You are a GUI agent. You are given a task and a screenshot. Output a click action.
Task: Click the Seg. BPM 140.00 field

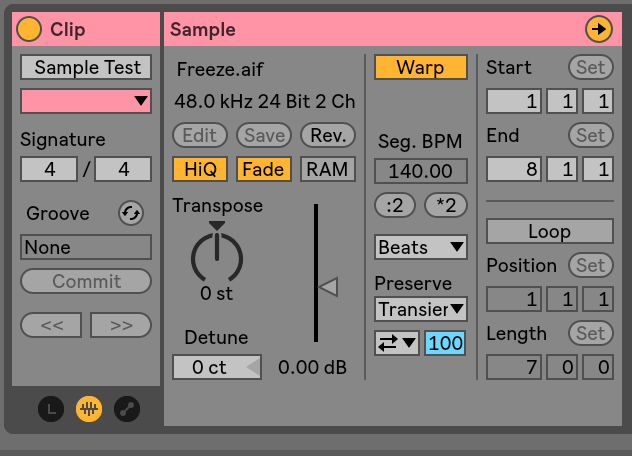pyautogui.click(x=421, y=171)
